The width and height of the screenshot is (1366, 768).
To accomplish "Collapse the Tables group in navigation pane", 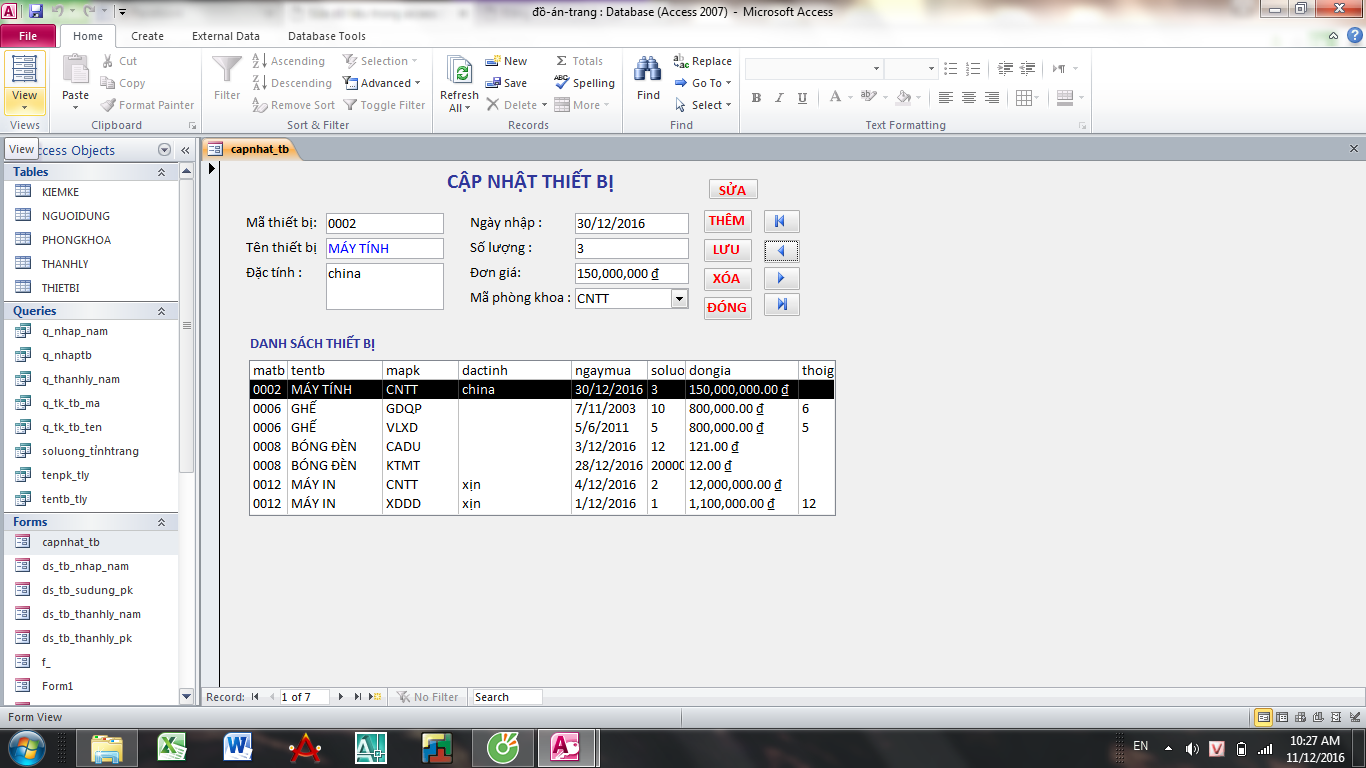I will 161,172.
